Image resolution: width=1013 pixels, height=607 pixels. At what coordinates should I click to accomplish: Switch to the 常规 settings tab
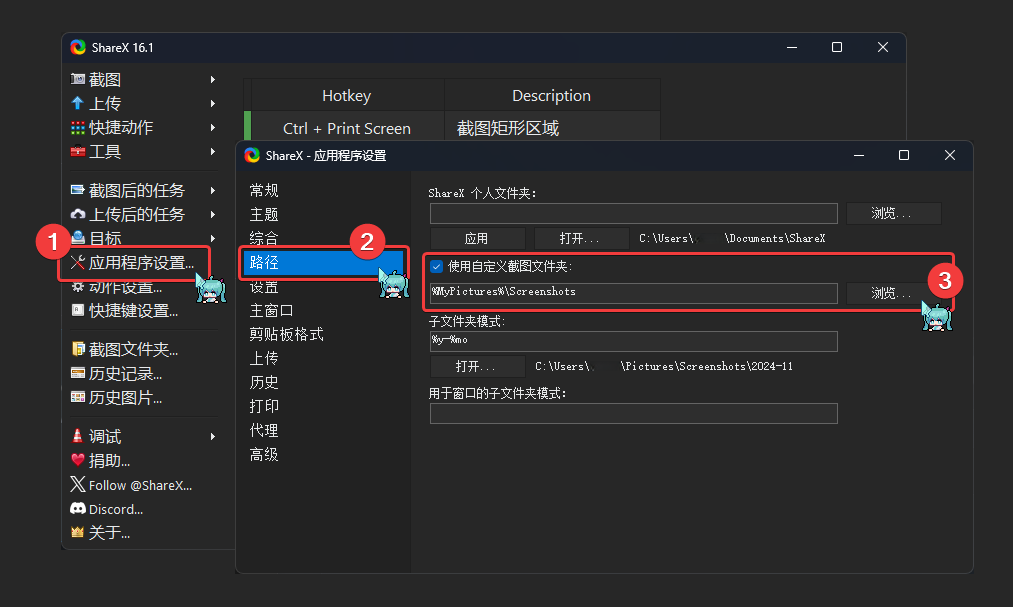point(264,190)
